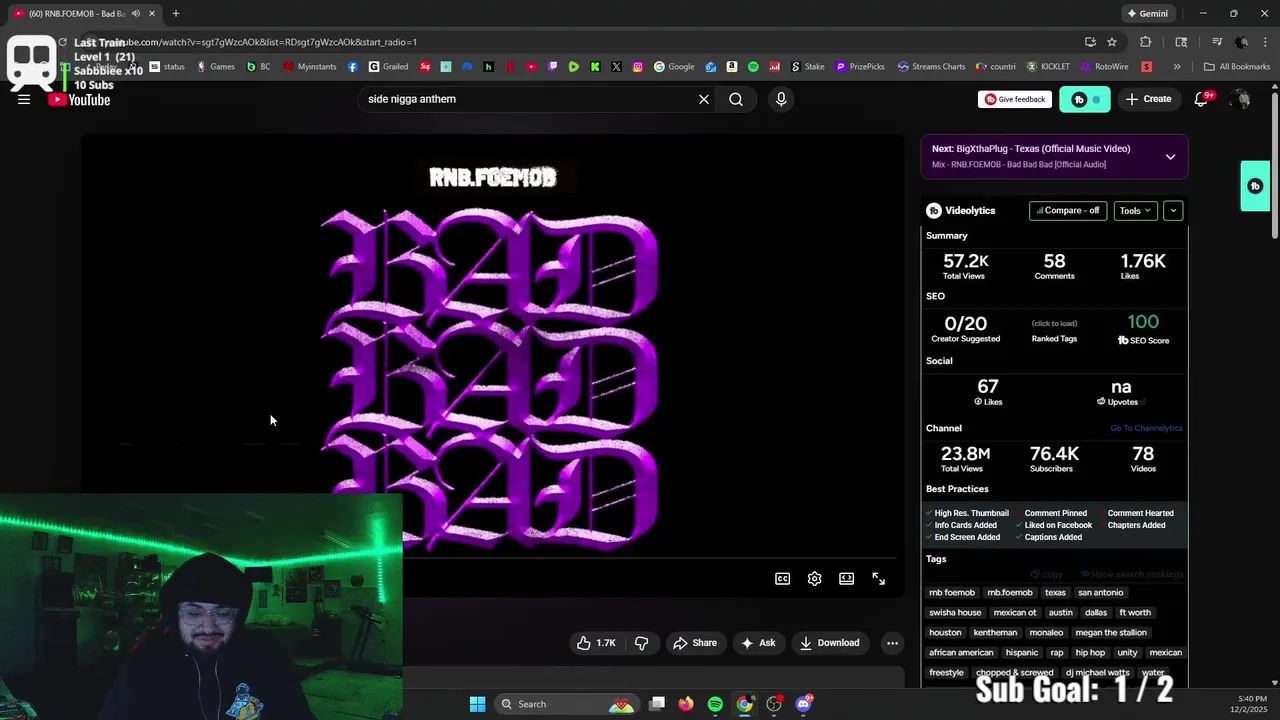Open the X (Twitter) bookmark
This screenshot has height=720, width=1280.
click(616, 67)
